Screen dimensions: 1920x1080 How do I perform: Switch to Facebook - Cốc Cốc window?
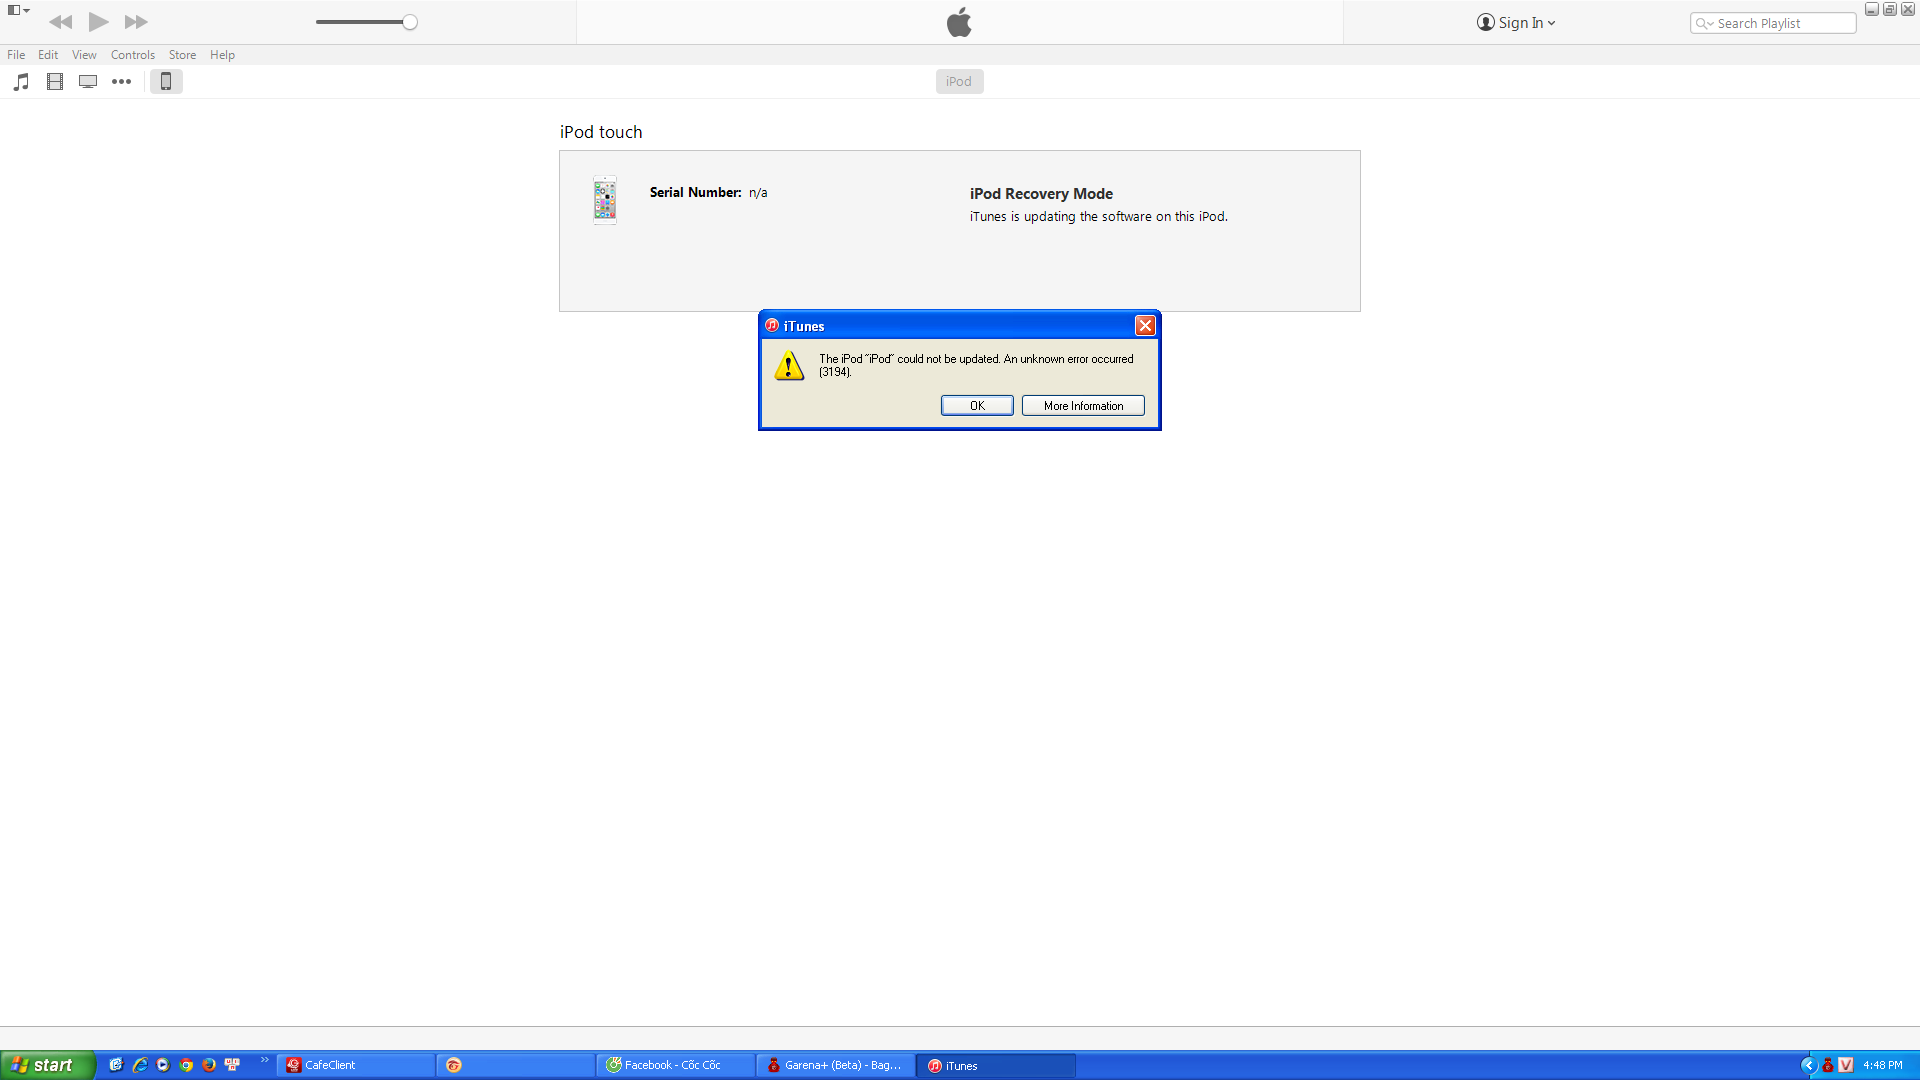click(676, 1065)
